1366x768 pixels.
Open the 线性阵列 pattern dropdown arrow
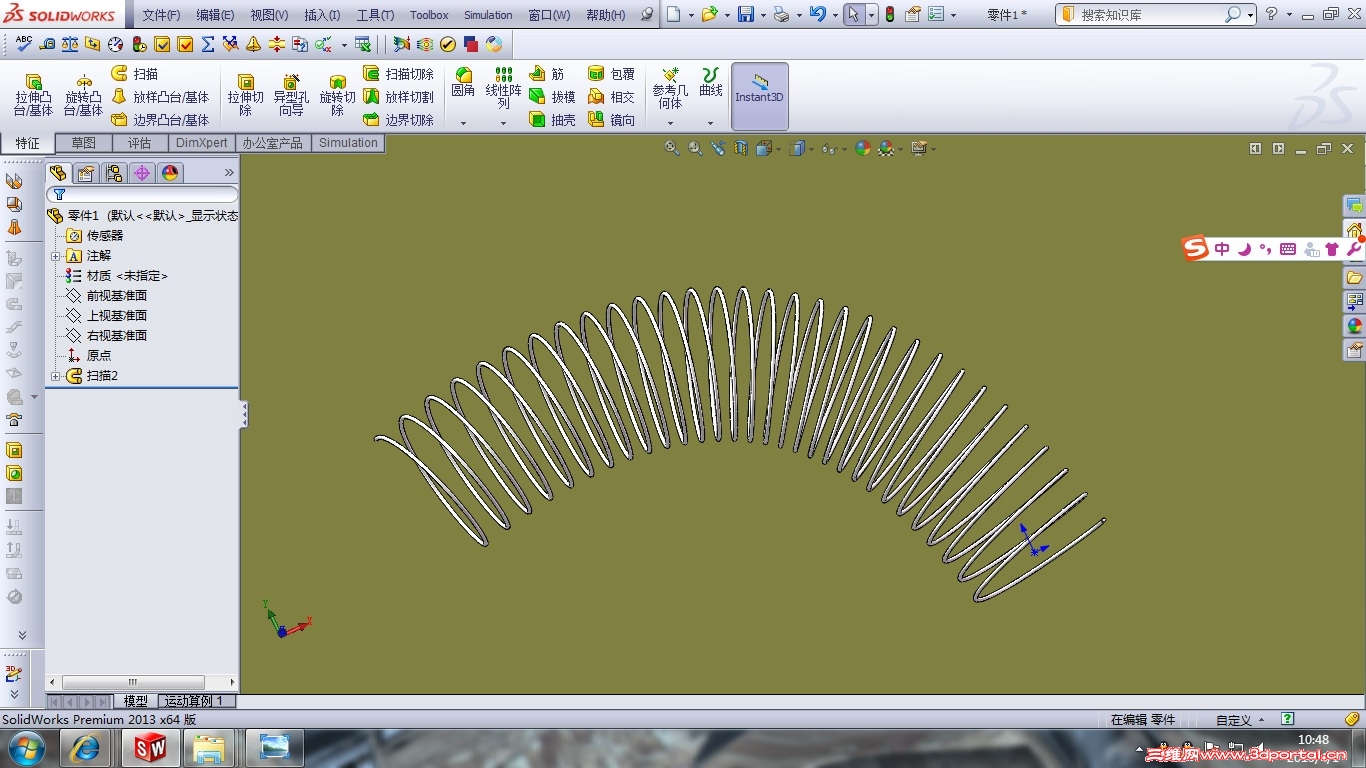pyautogui.click(x=503, y=123)
